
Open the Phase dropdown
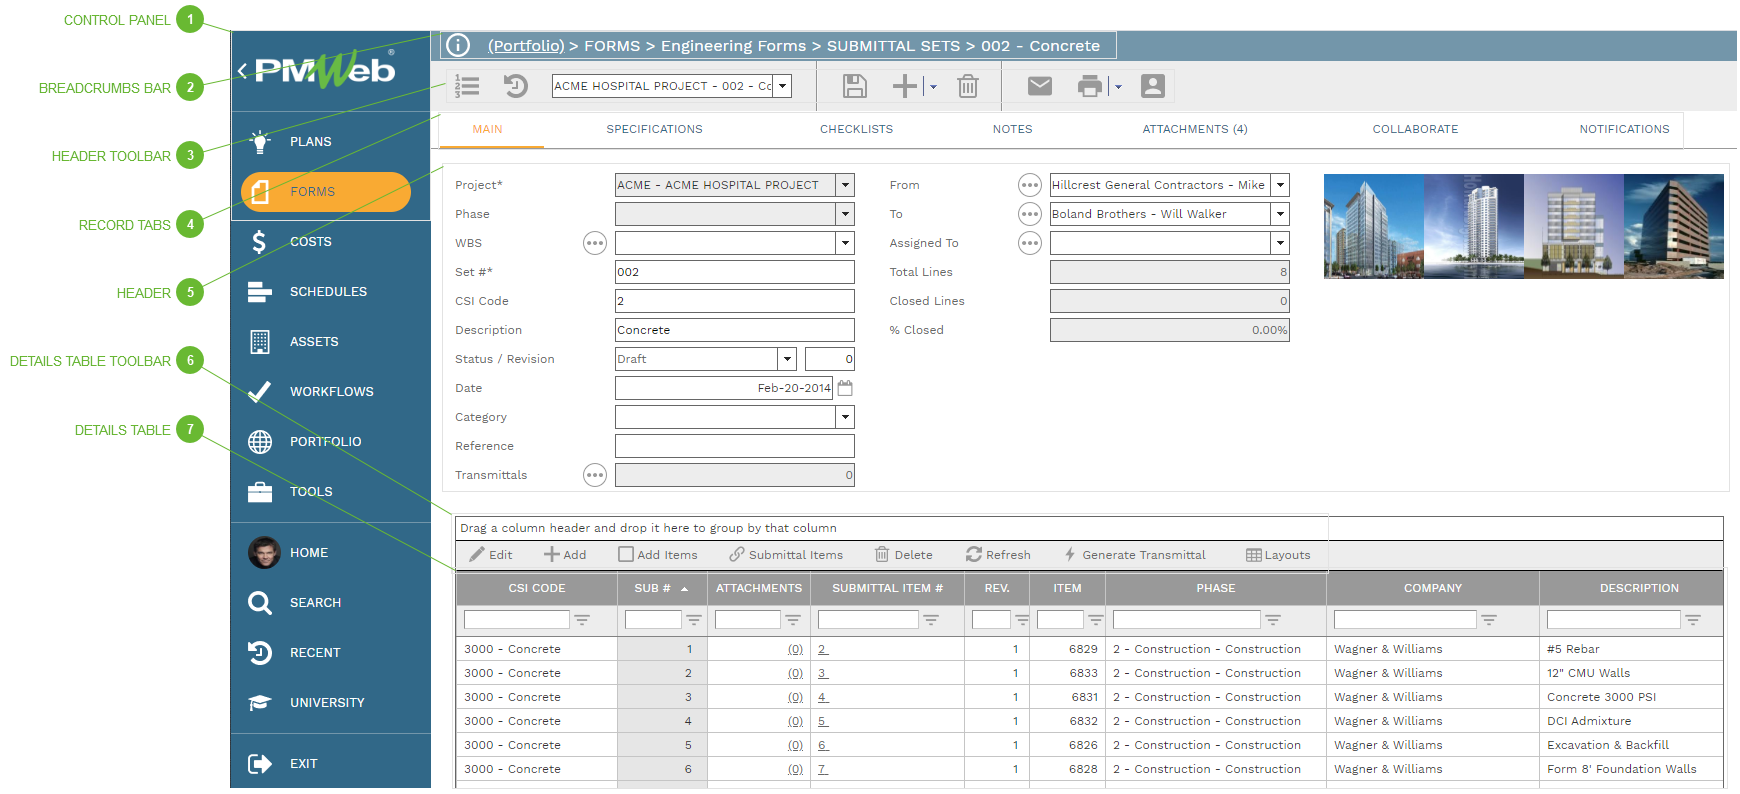click(846, 214)
